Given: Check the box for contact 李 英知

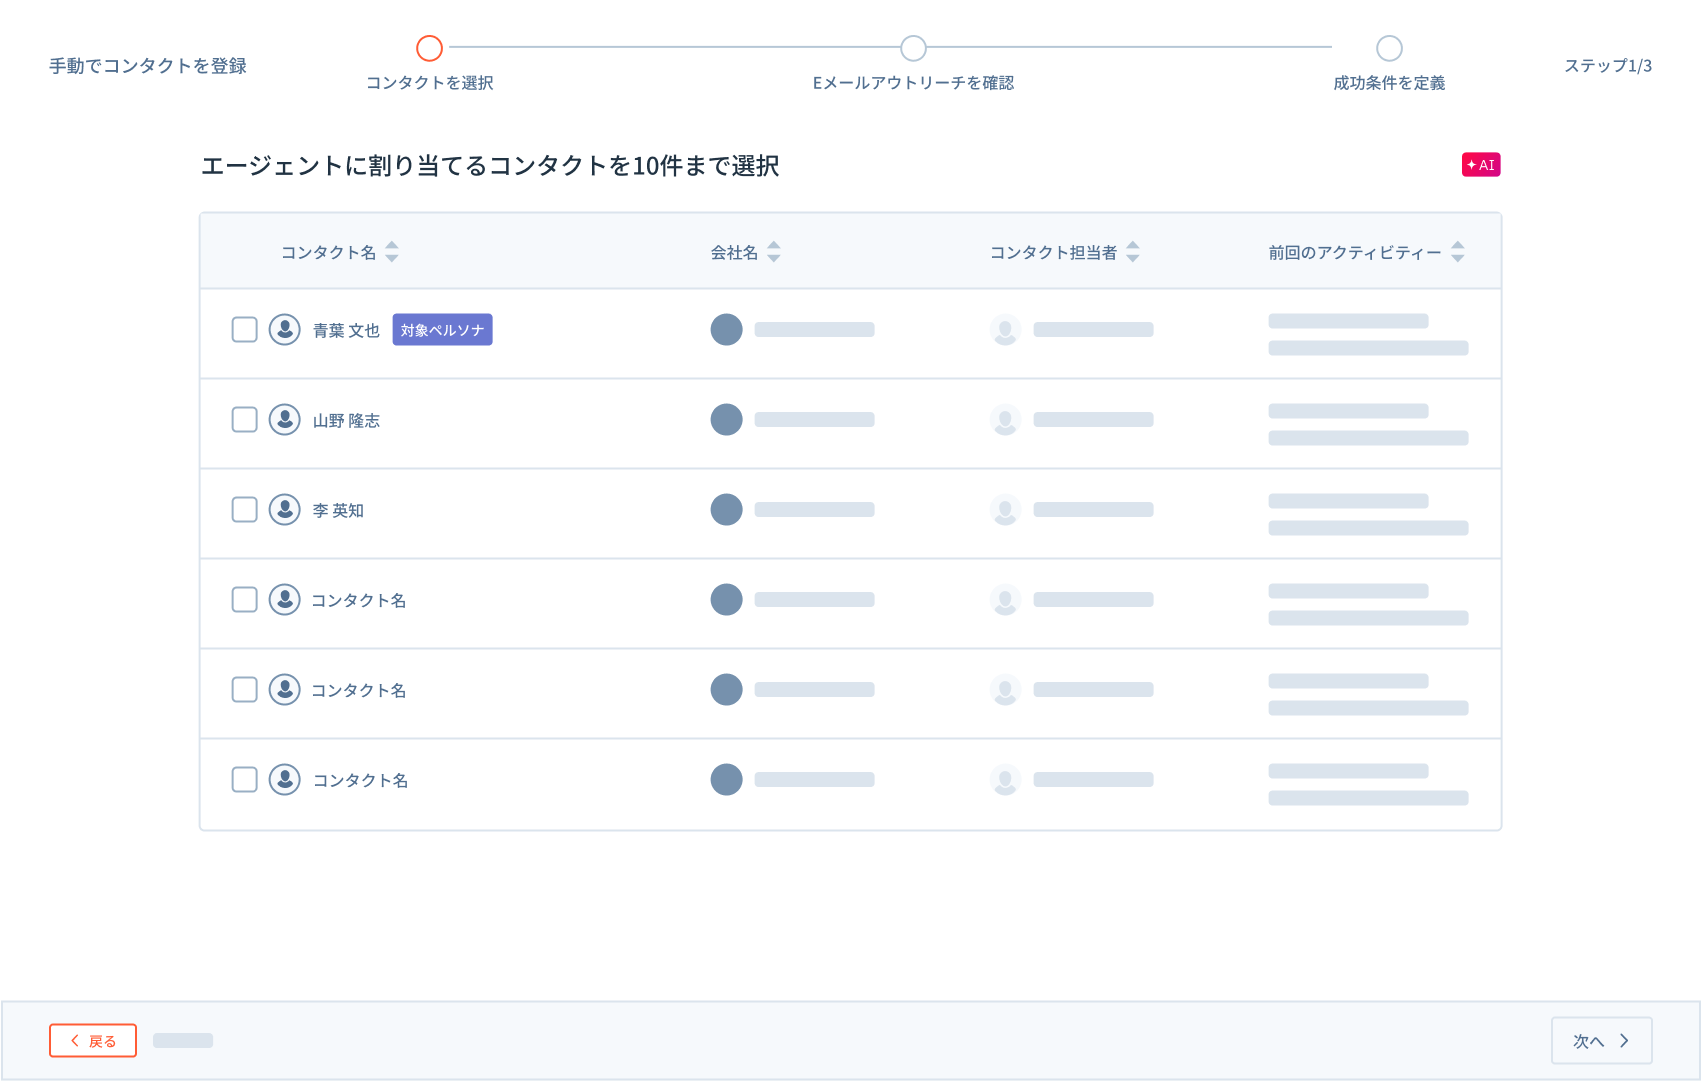Looking at the screenshot, I should click(244, 510).
